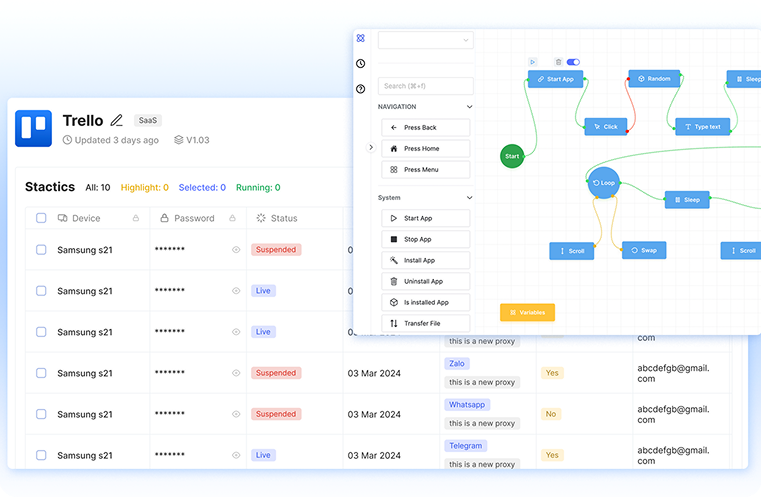Click the yellow Variables button
761x497 pixels.
point(528,313)
